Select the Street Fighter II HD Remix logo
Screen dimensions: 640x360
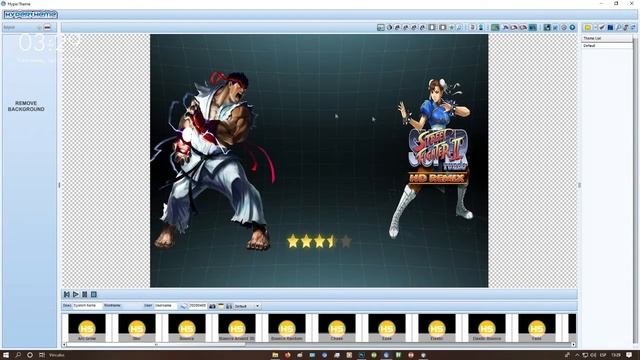click(438, 157)
